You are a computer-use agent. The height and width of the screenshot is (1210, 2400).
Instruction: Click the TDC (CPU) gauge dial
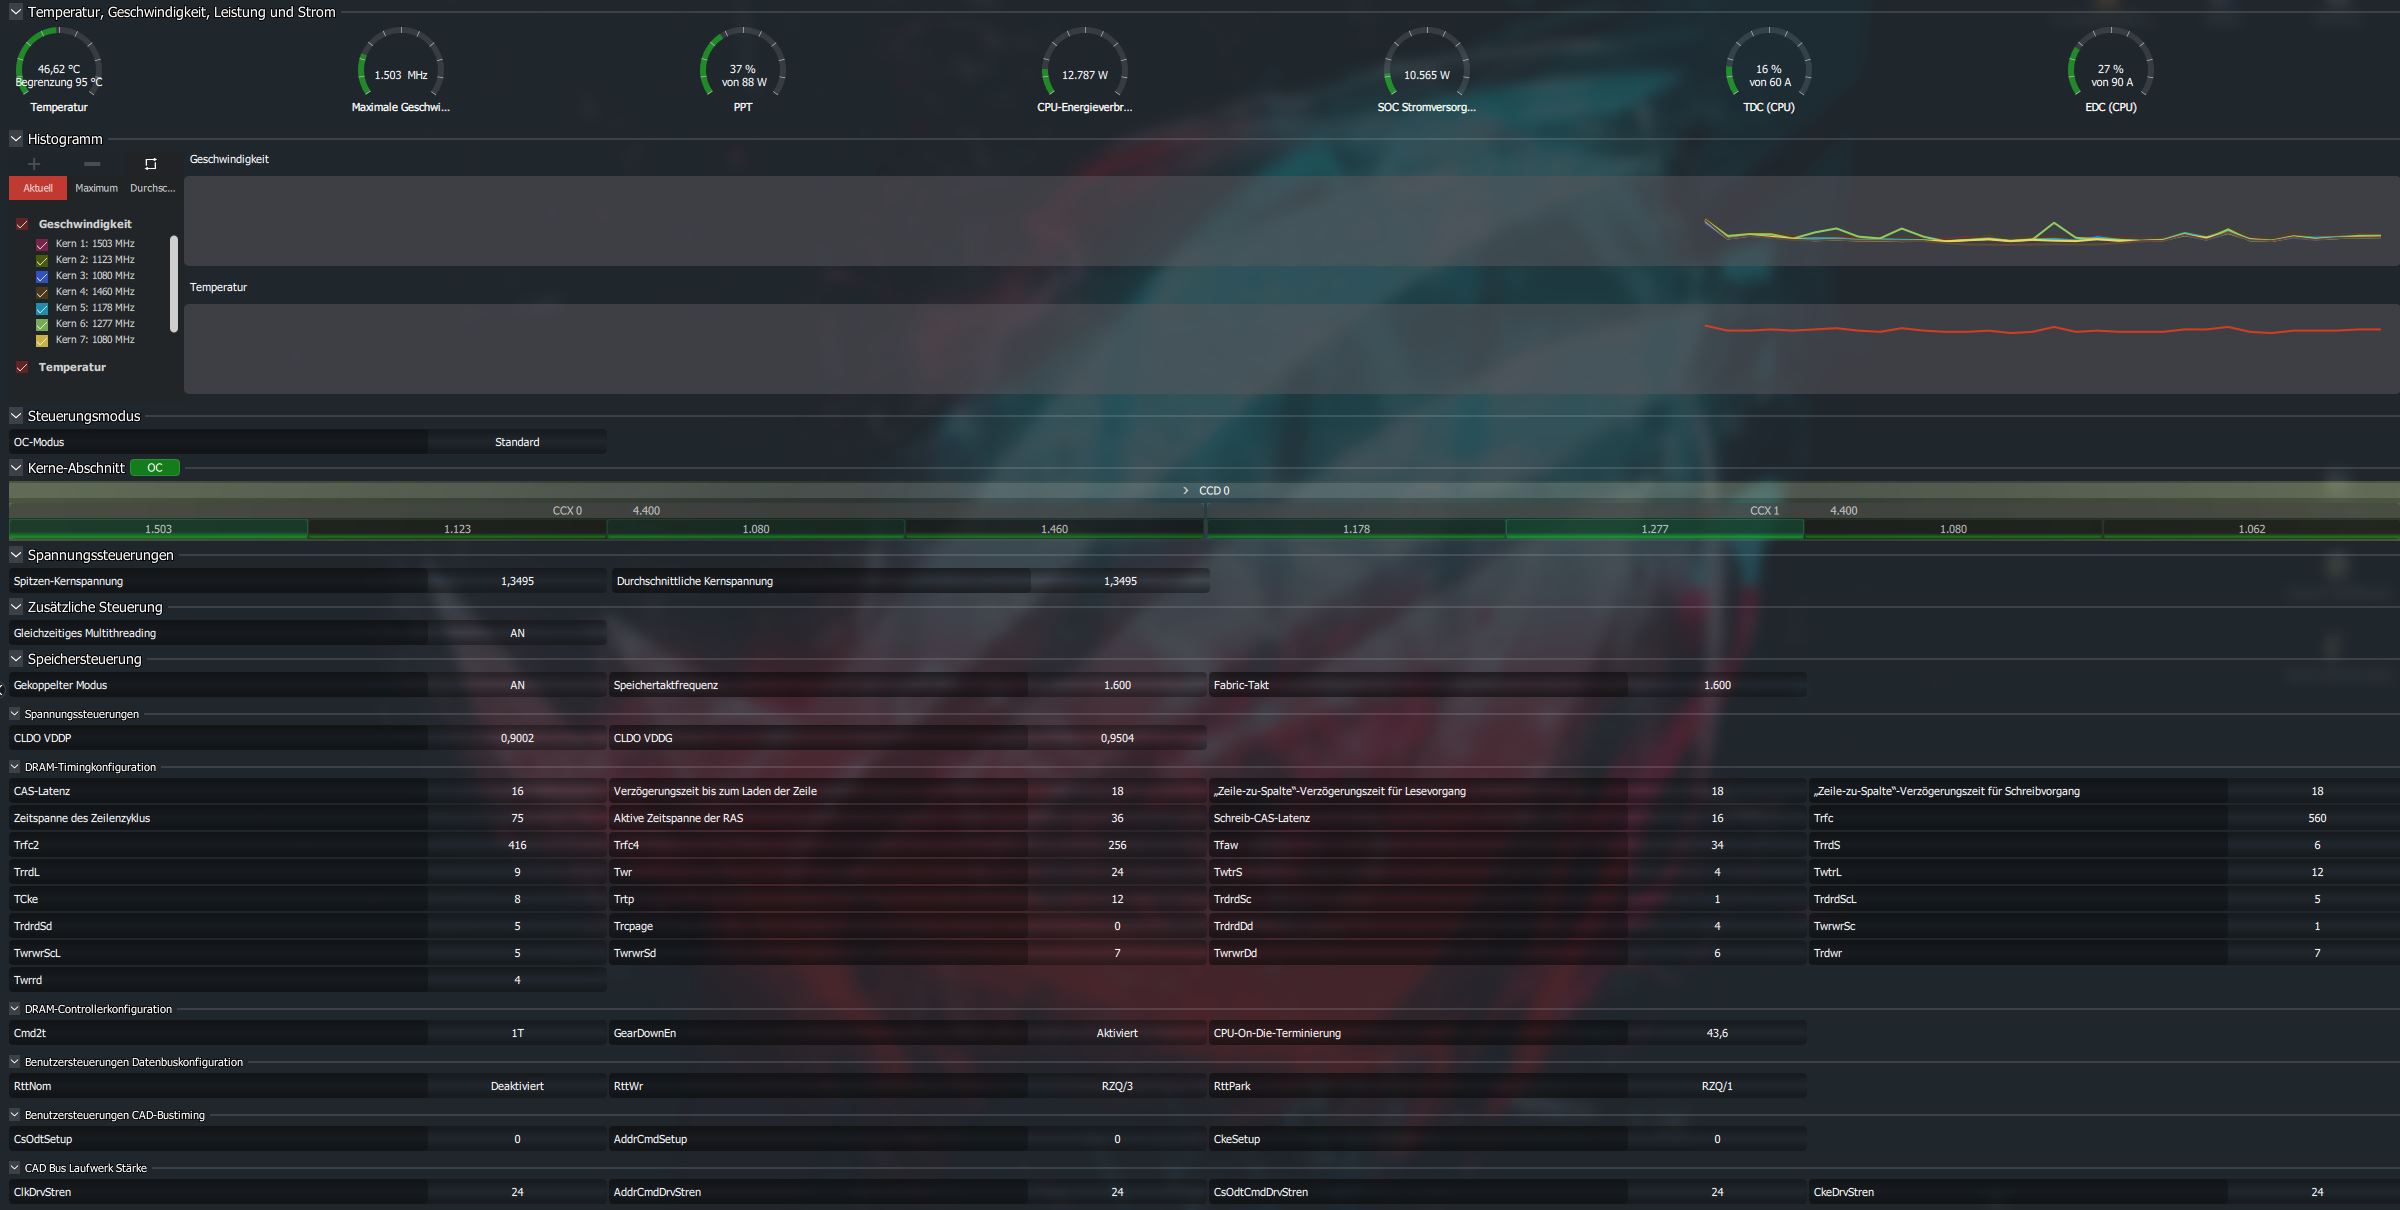coord(1768,69)
